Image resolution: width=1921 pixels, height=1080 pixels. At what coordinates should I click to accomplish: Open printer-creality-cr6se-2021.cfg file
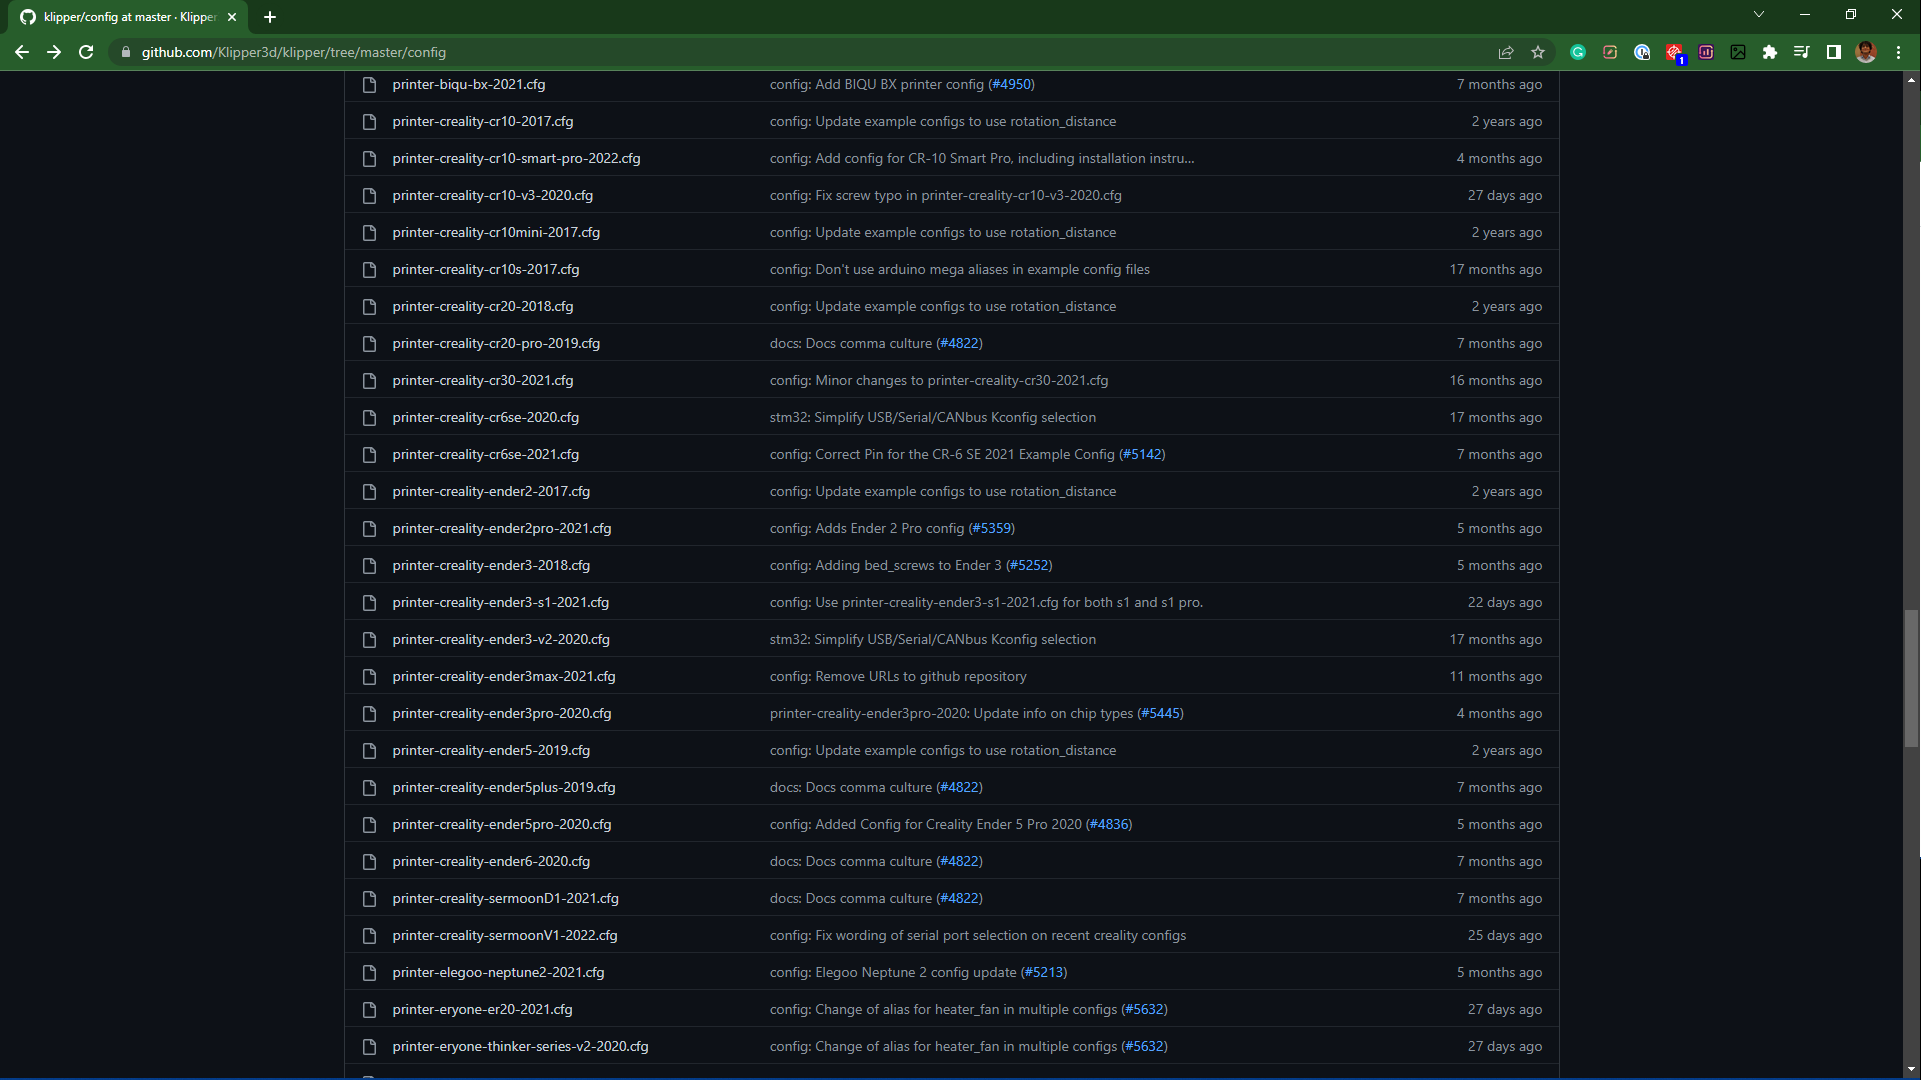coord(485,454)
